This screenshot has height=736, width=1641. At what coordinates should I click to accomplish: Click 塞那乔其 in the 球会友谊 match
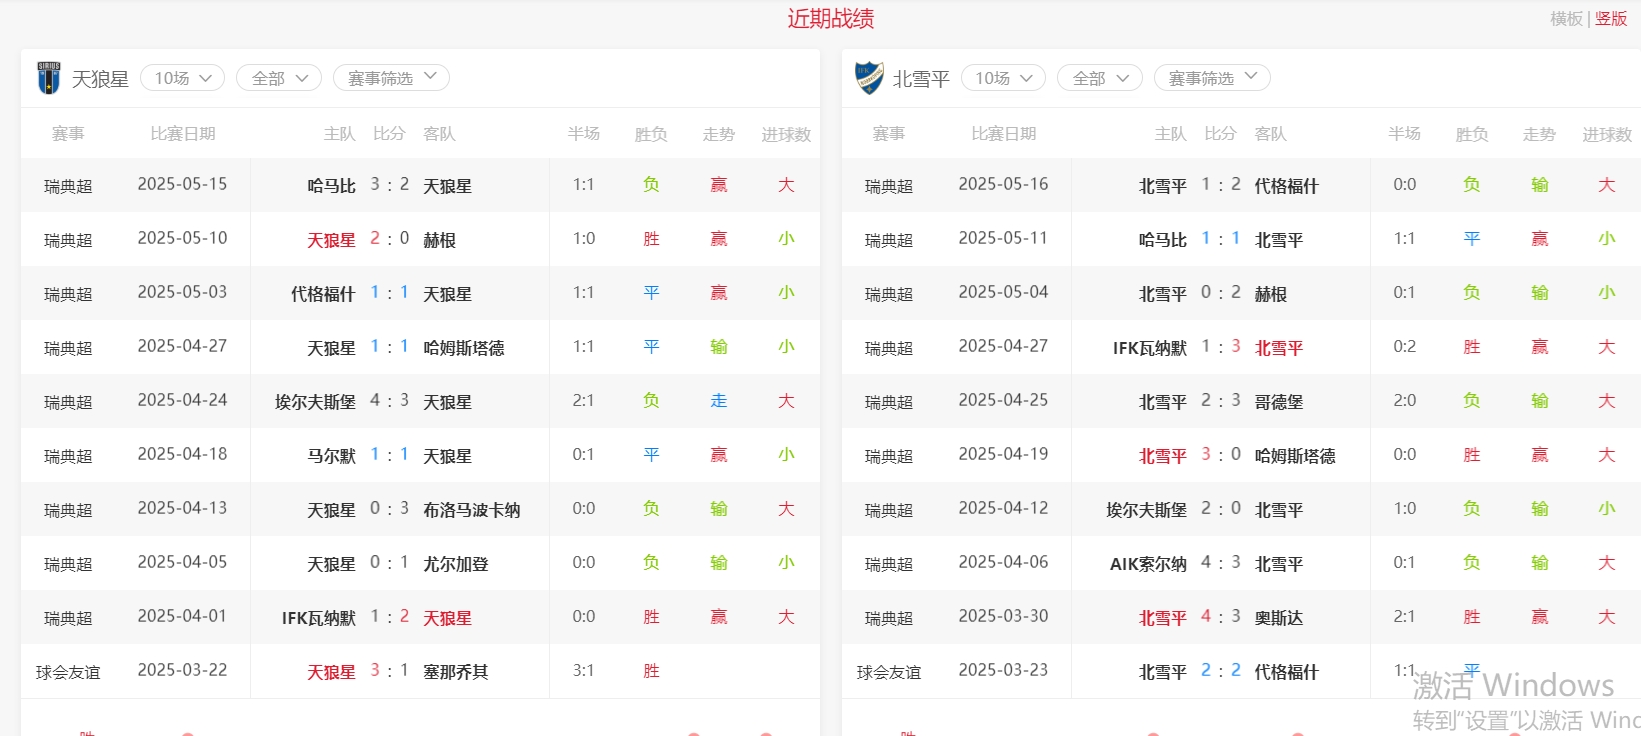pos(455,672)
